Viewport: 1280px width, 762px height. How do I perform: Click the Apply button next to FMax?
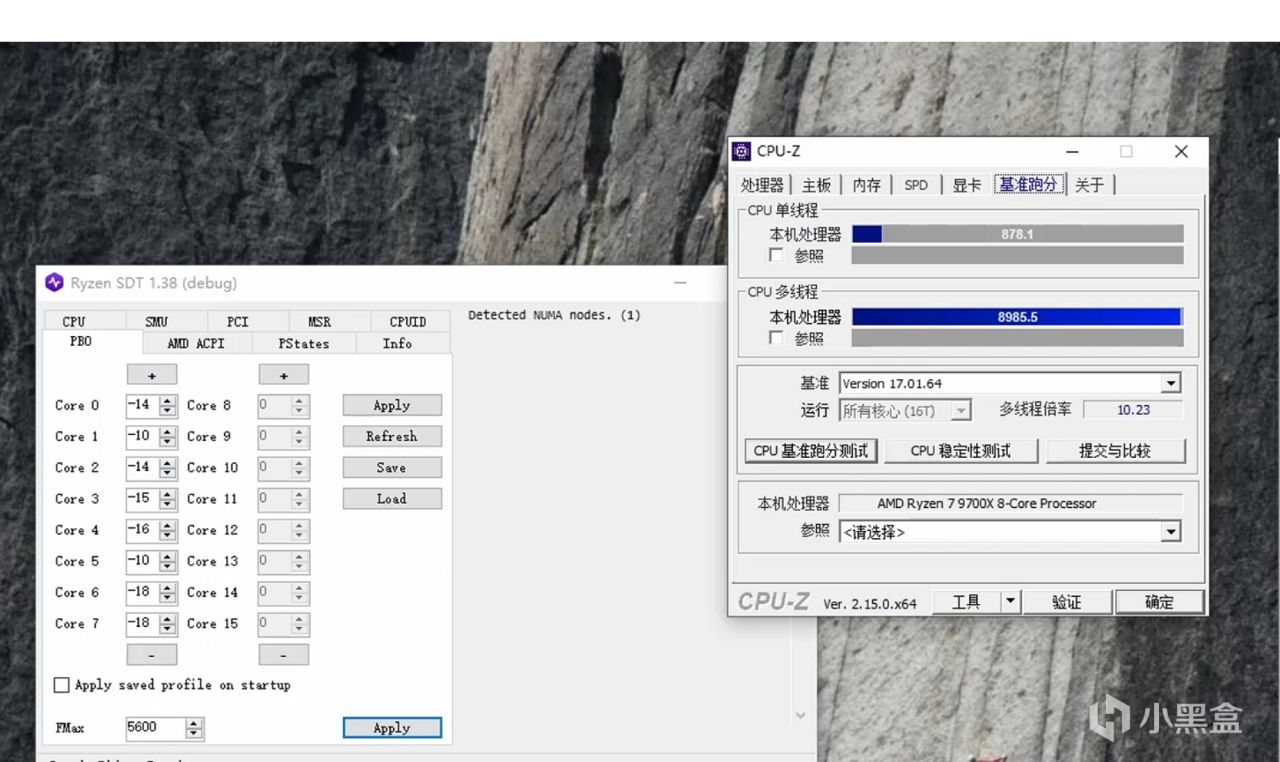pyautogui.click(x=392, y=728)
